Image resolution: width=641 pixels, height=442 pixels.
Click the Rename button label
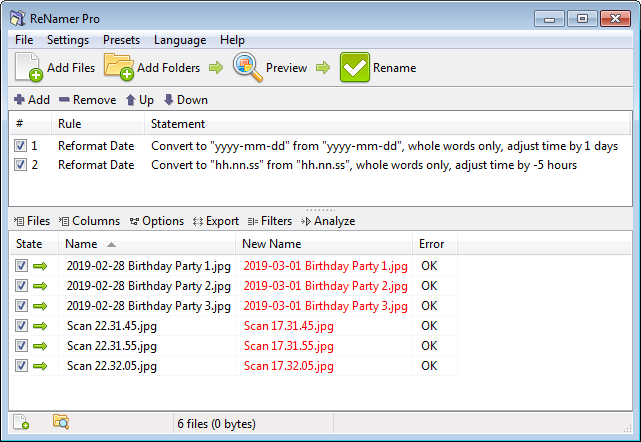[x=394, y=68]
